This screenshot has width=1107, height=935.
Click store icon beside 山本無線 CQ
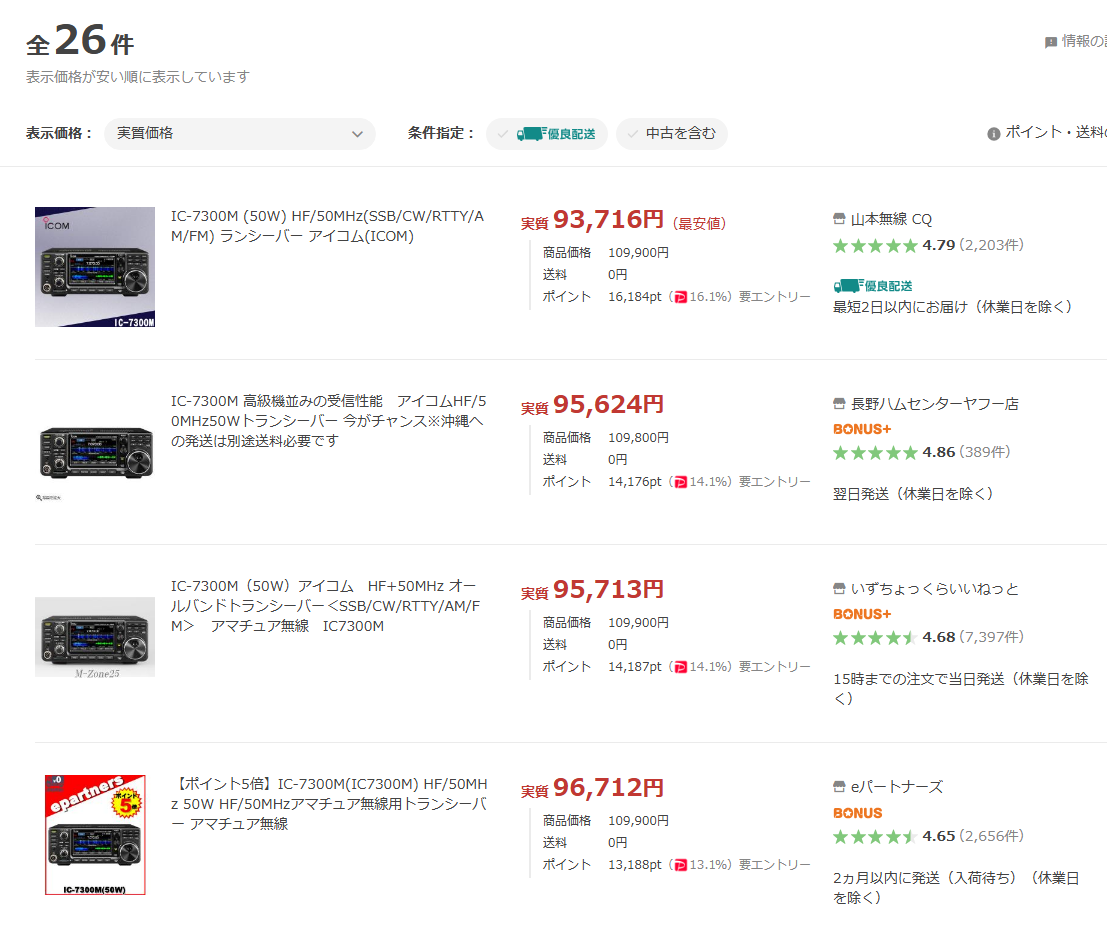tap(839, 219)
